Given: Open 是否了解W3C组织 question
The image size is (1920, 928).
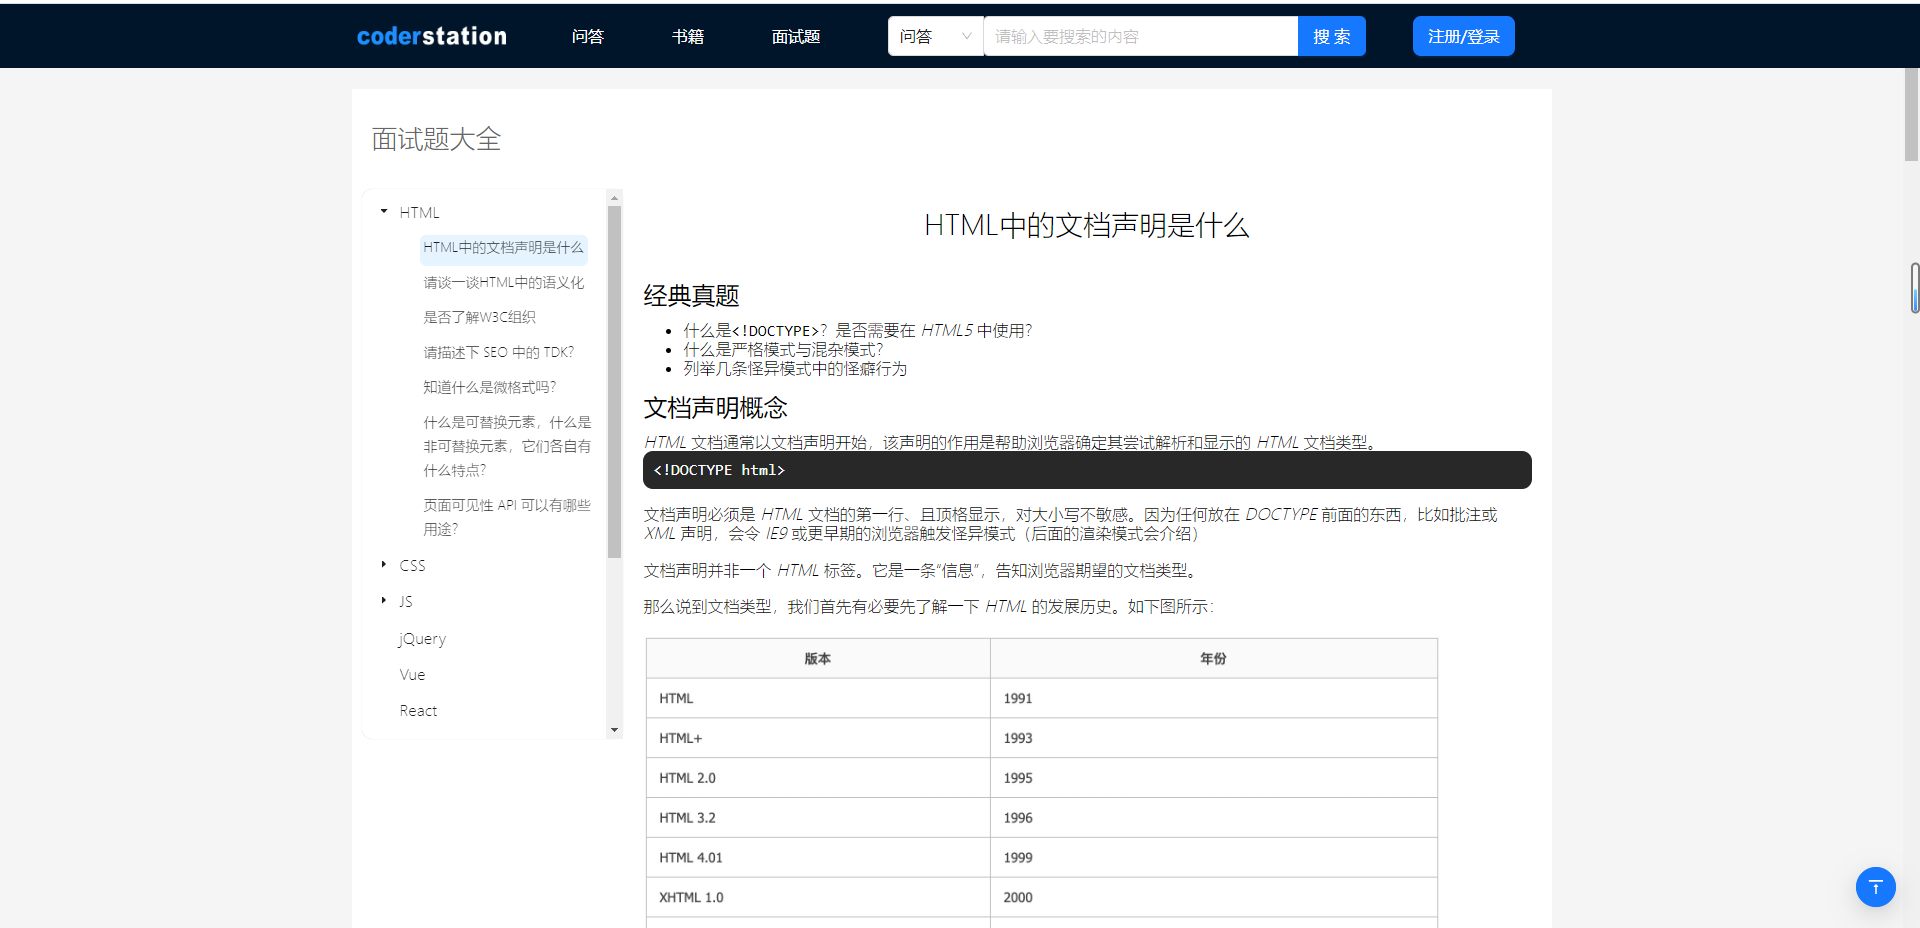Looking at the screenshot, I should tap(479, 318).
